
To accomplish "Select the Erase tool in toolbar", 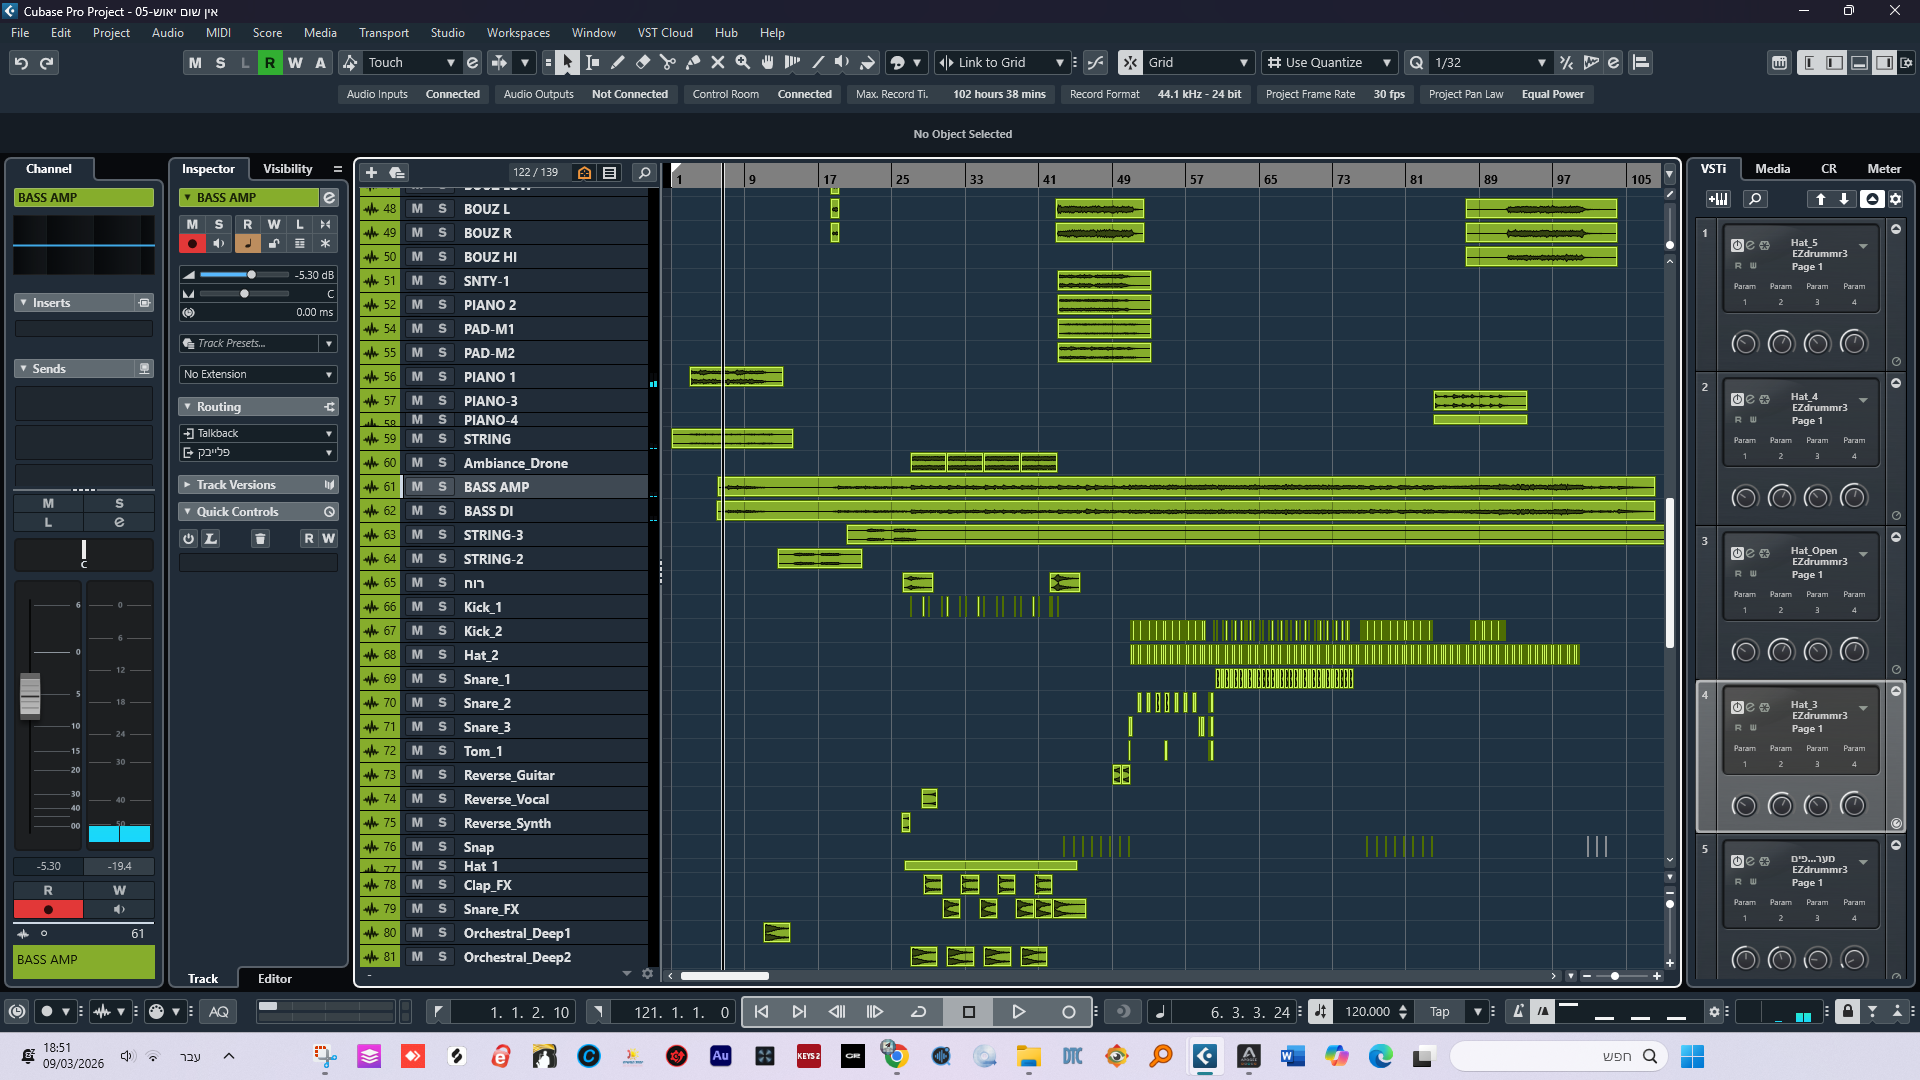I will pyautogui.click(x=642, y=62).
